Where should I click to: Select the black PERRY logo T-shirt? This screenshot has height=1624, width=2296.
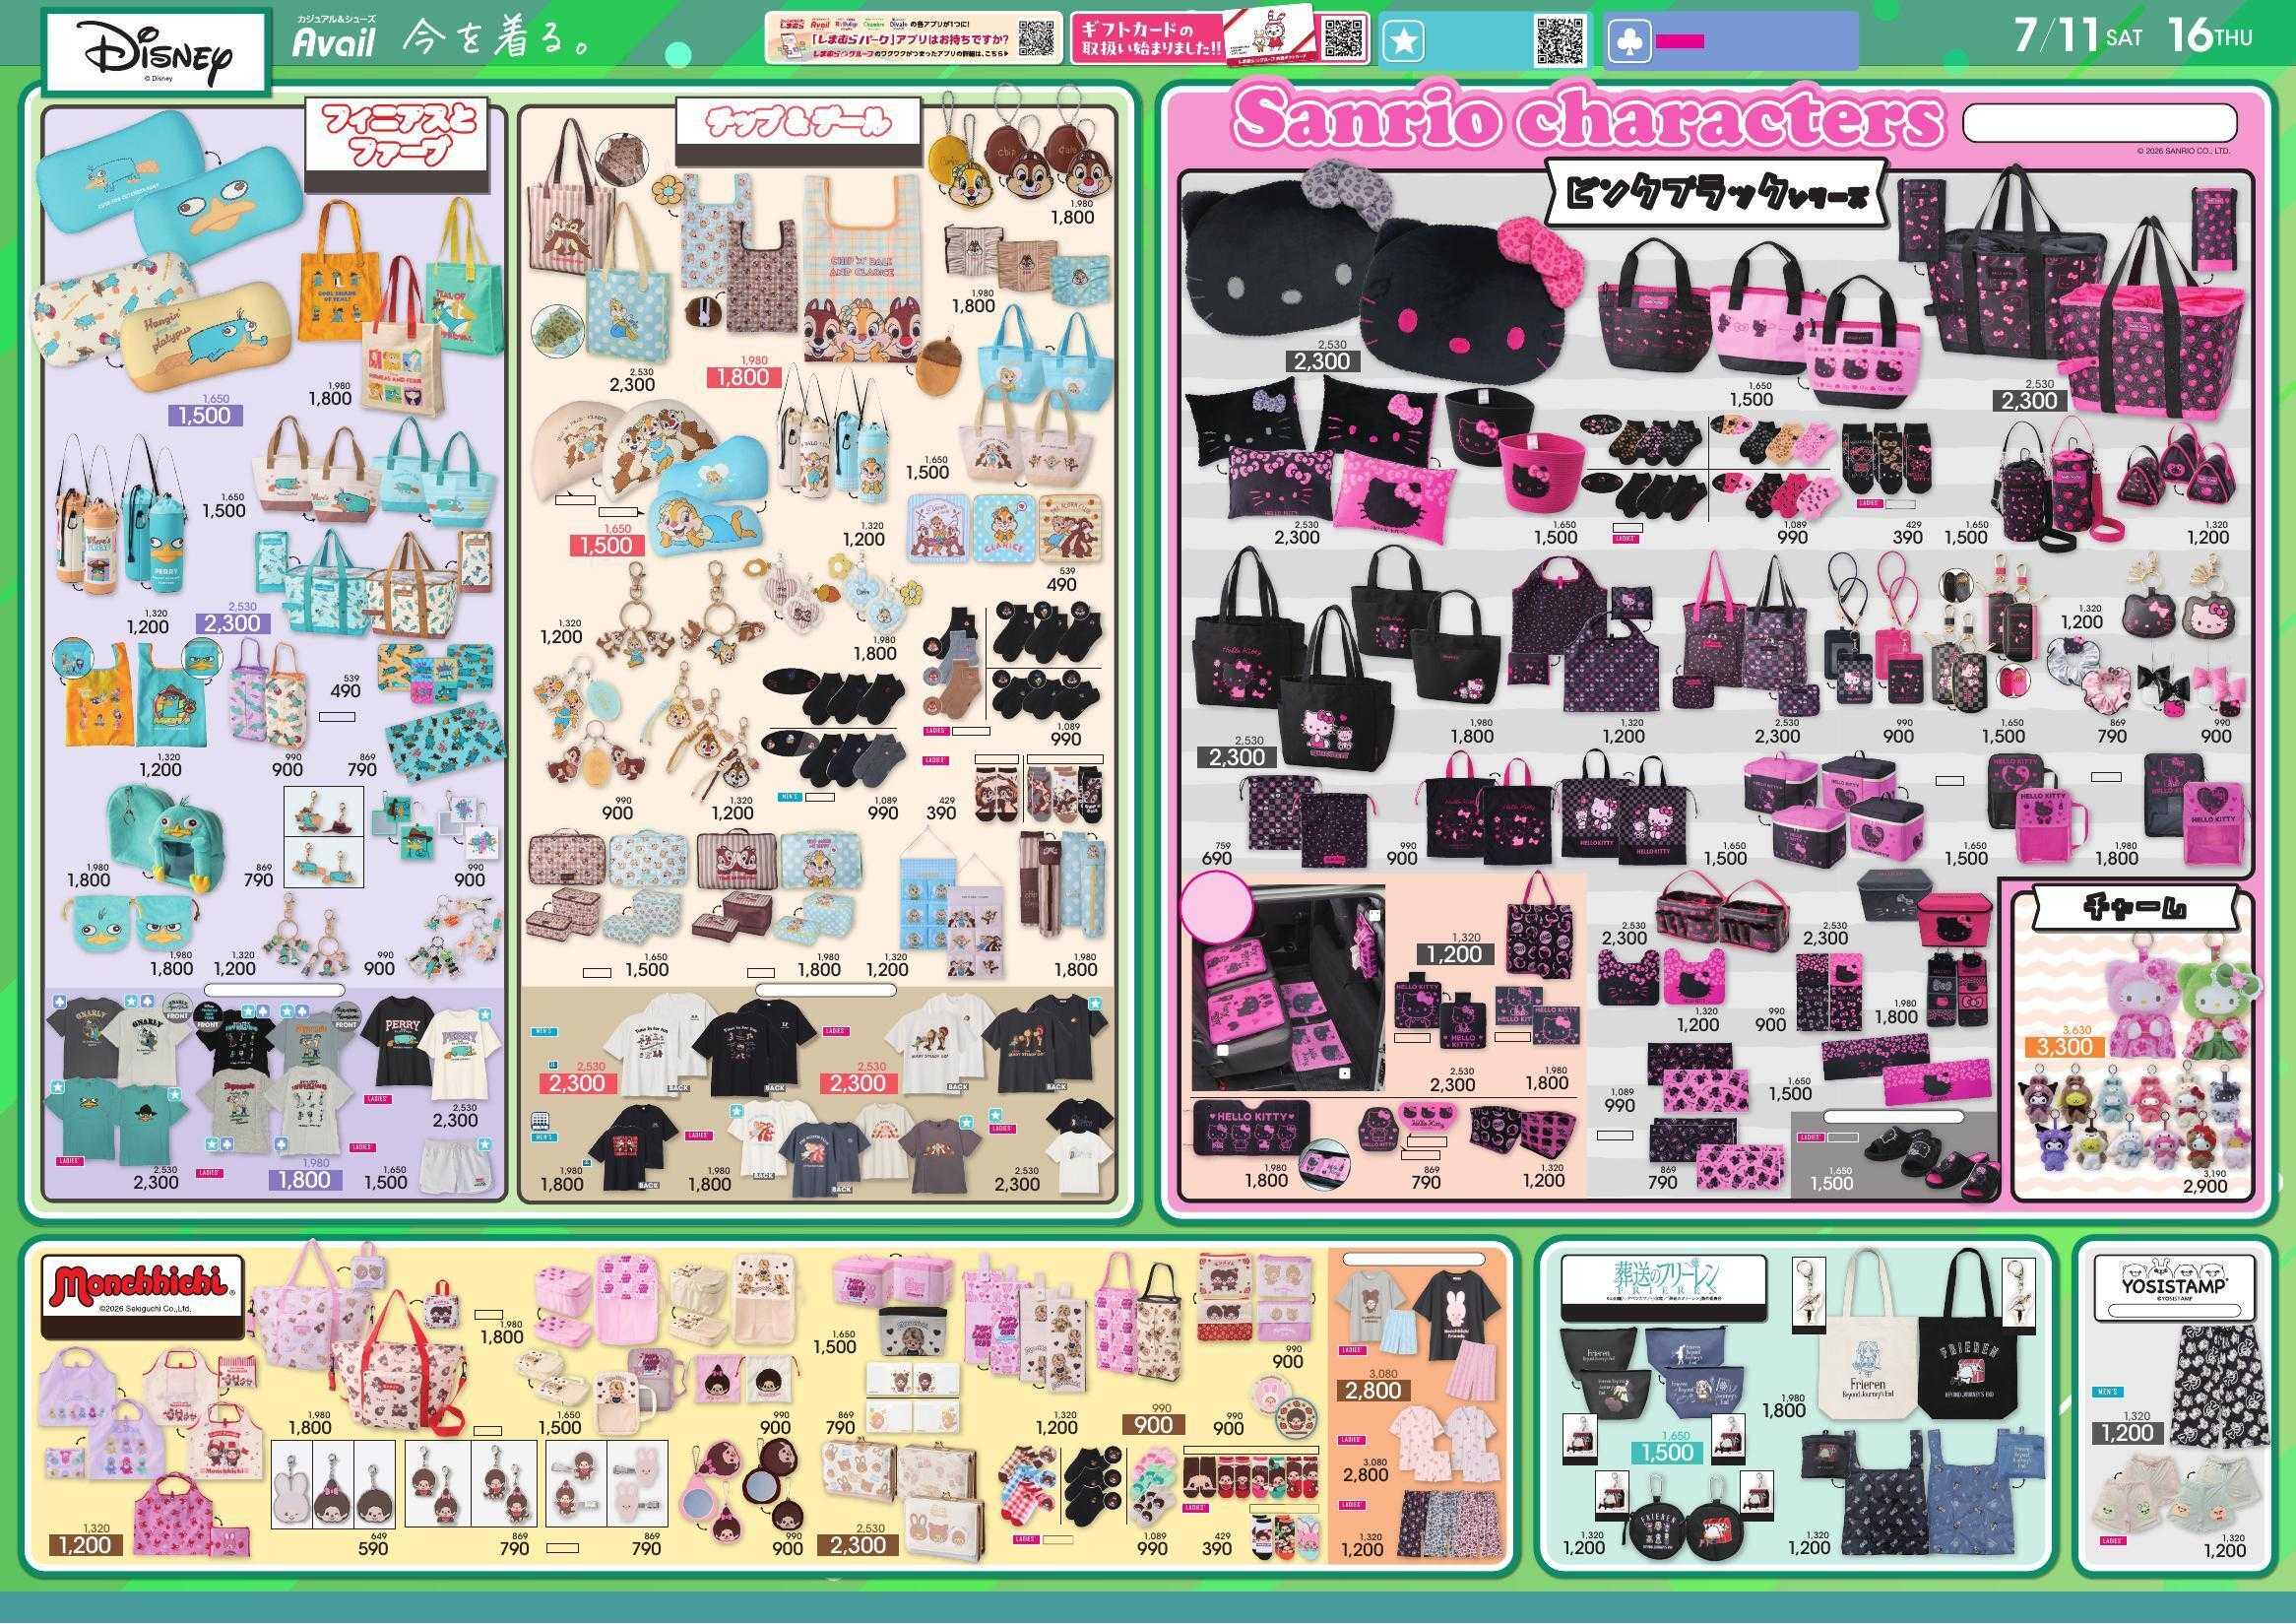[x=398, y=1041]
